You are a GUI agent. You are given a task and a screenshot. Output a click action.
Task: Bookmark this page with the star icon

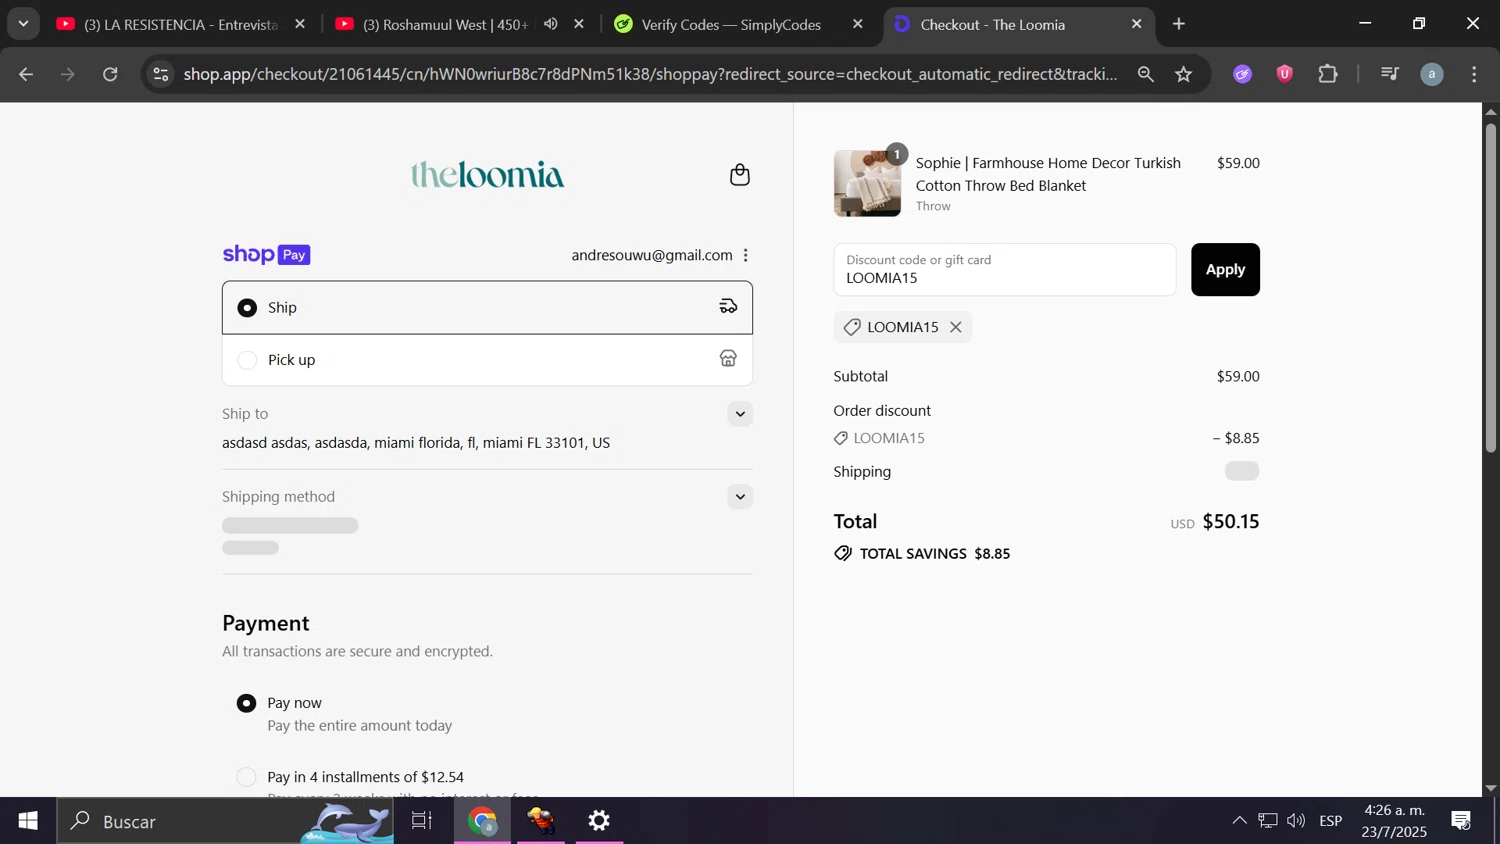click(1184, 74)
